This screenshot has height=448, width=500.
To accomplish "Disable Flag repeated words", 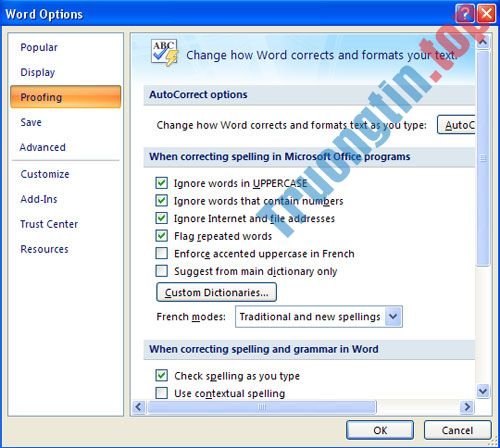I will [x=162, y=236].
